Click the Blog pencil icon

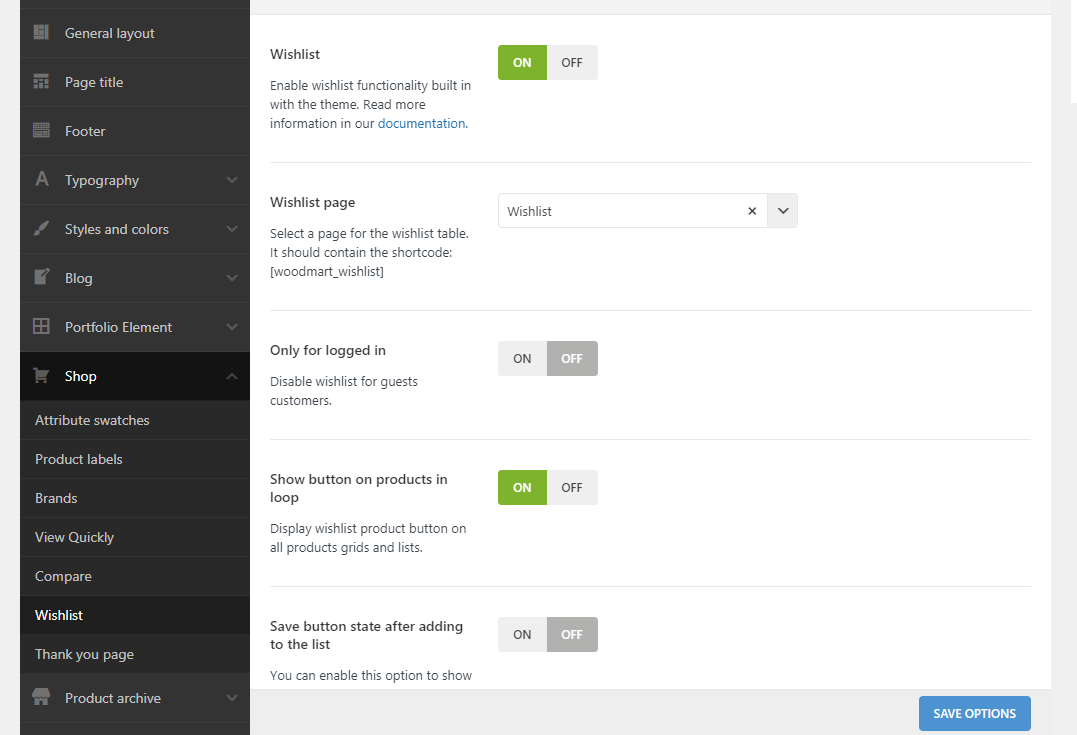[x=41, y=277]
